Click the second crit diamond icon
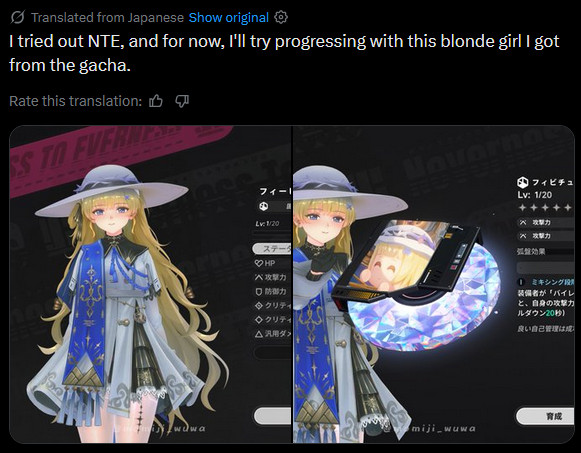This screenshot has width=581, height=453. coord(259,320)
